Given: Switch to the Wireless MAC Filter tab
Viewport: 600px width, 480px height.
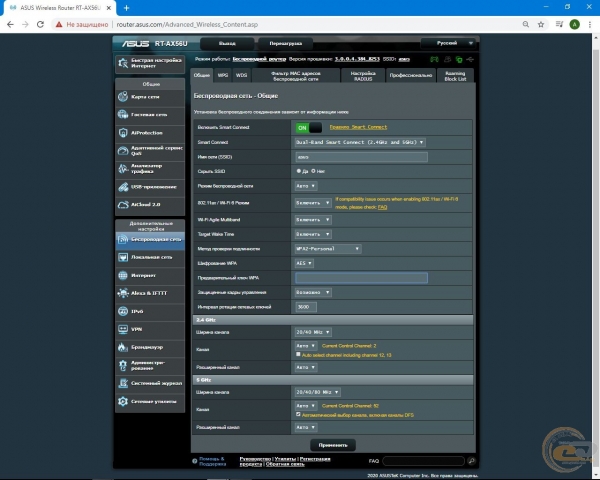Looking at the screenshot, I should click(x=296, y=76).
